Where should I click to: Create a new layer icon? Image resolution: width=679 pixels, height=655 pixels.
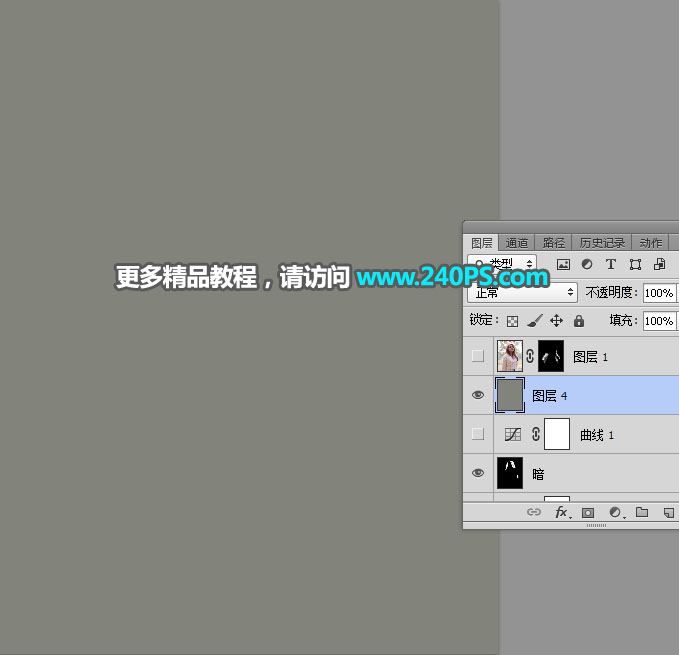[x=668, y=513]
